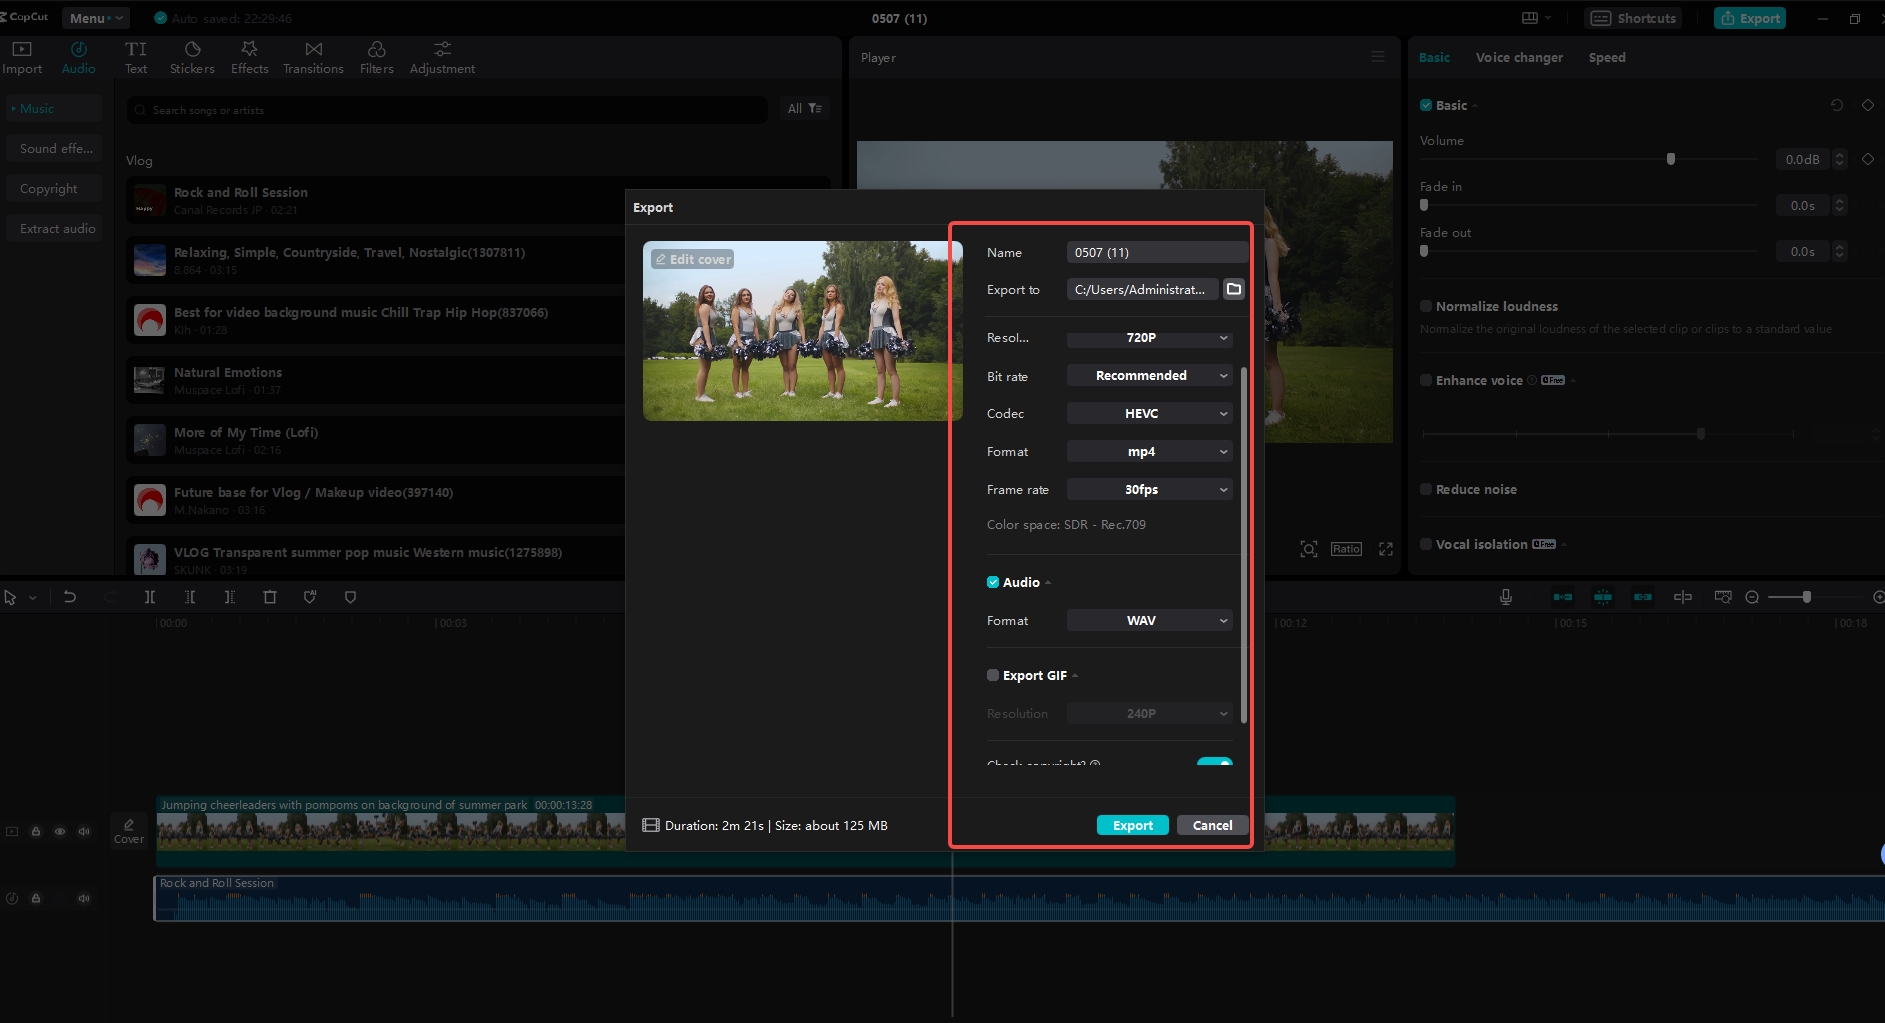Open the Codec dropdown showing HEVC
The height and width of the screenshot is (1023, 1885).
(1150, 414)
